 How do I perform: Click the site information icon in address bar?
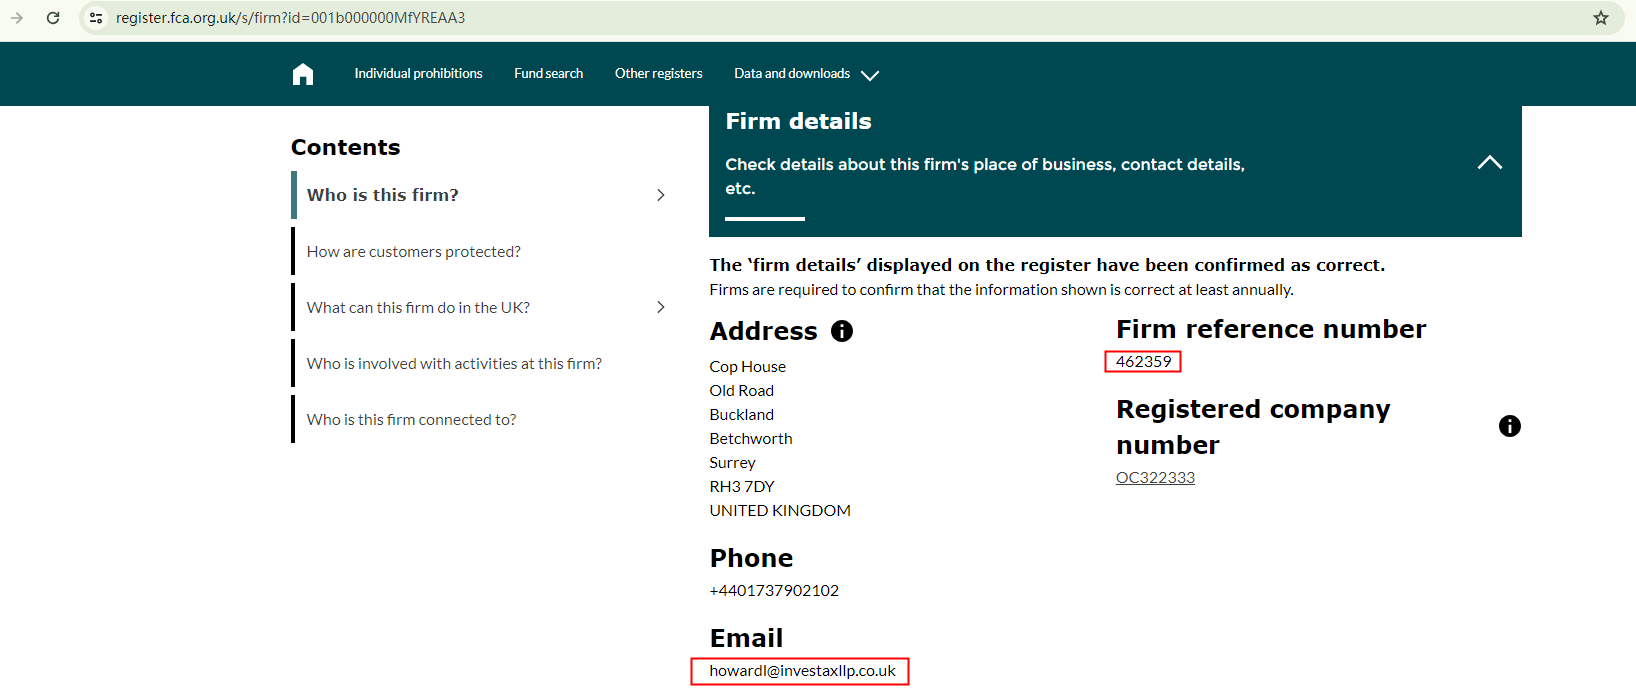tap(96, 18)
